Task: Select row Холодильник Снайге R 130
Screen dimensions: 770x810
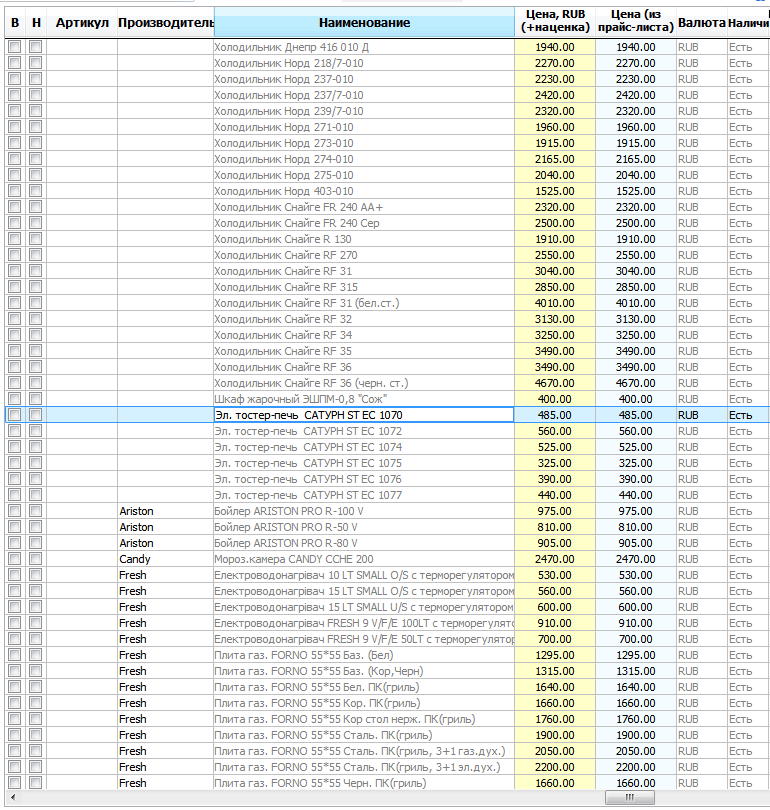Action: coord(387,239)
